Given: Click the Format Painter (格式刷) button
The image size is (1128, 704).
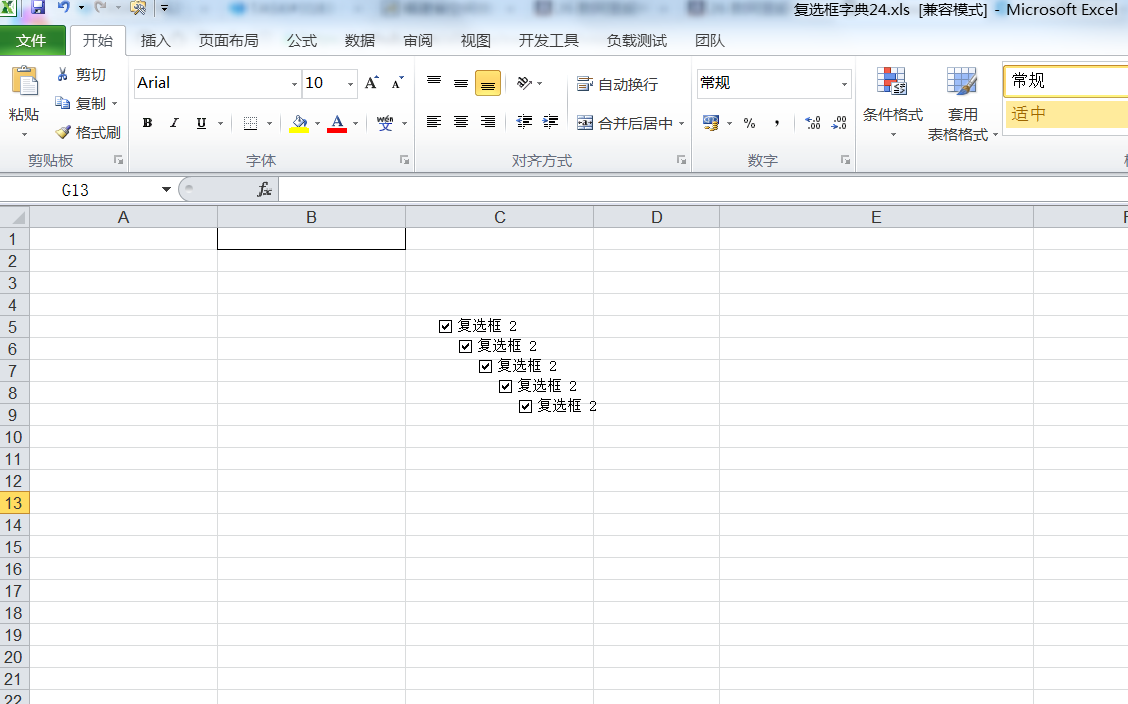Looking at the screenshot, I should click(88, 132).
